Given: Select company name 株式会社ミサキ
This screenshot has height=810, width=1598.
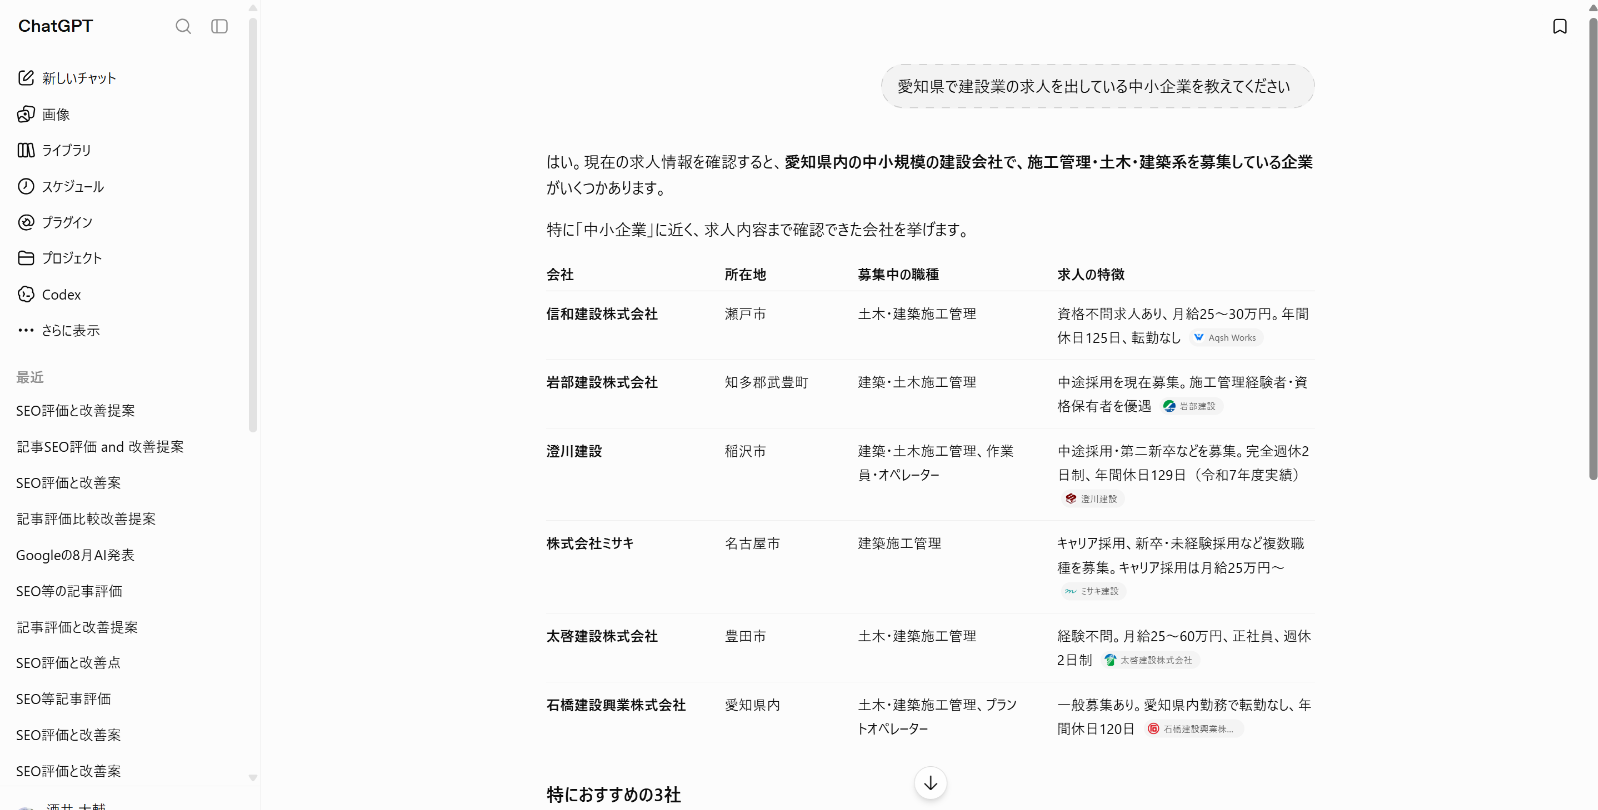Looking at the screenshot, I should (590, 543).
